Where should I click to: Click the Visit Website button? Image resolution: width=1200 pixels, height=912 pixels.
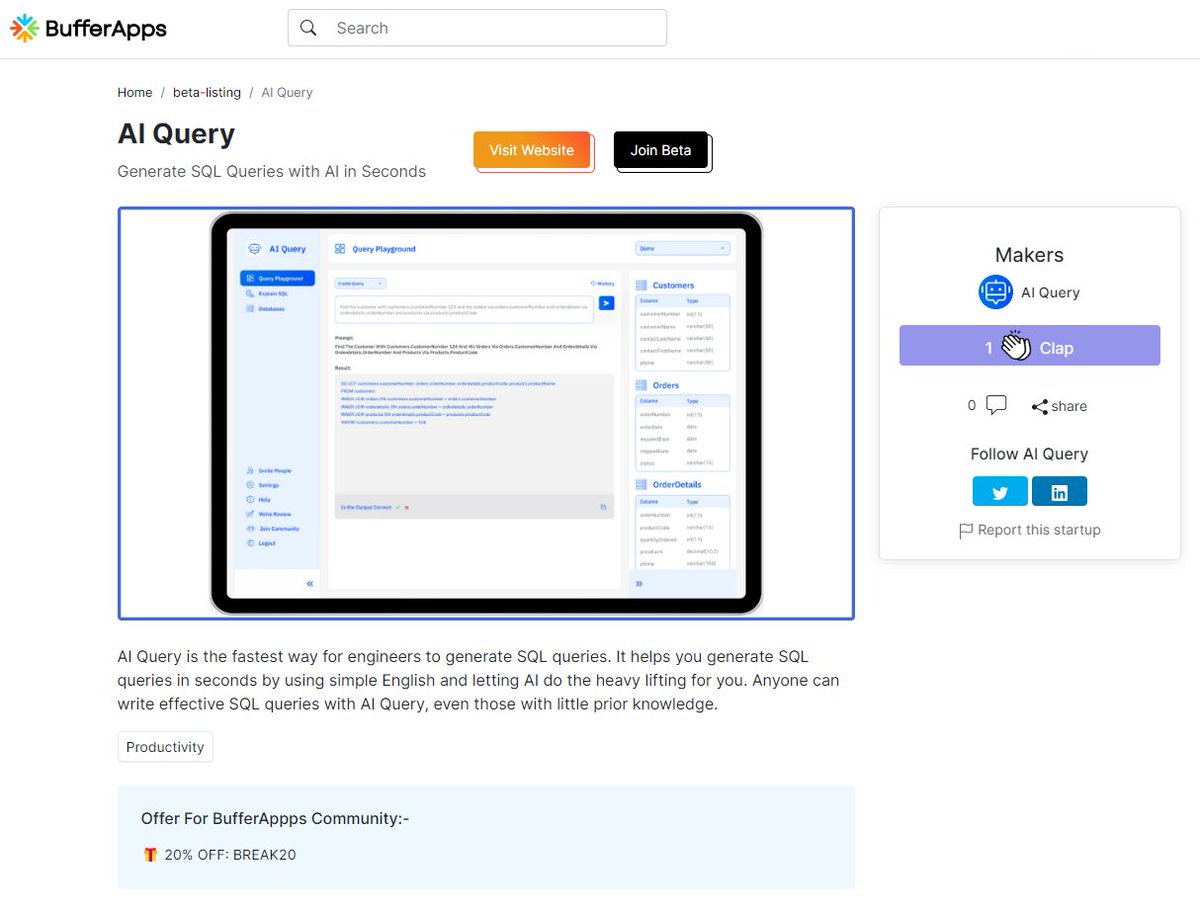point(532,150)
